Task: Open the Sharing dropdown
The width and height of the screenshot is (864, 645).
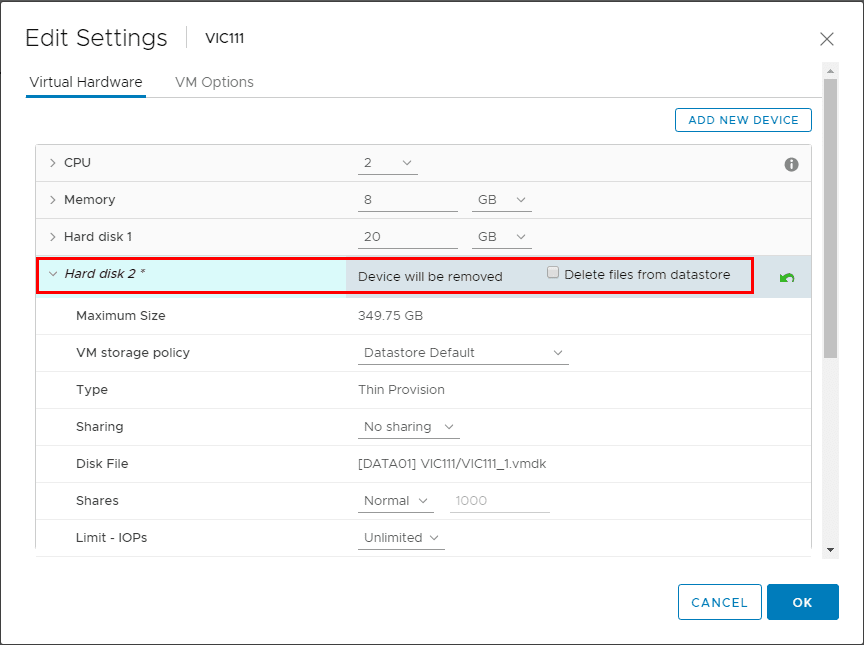Action: point(408,427)
